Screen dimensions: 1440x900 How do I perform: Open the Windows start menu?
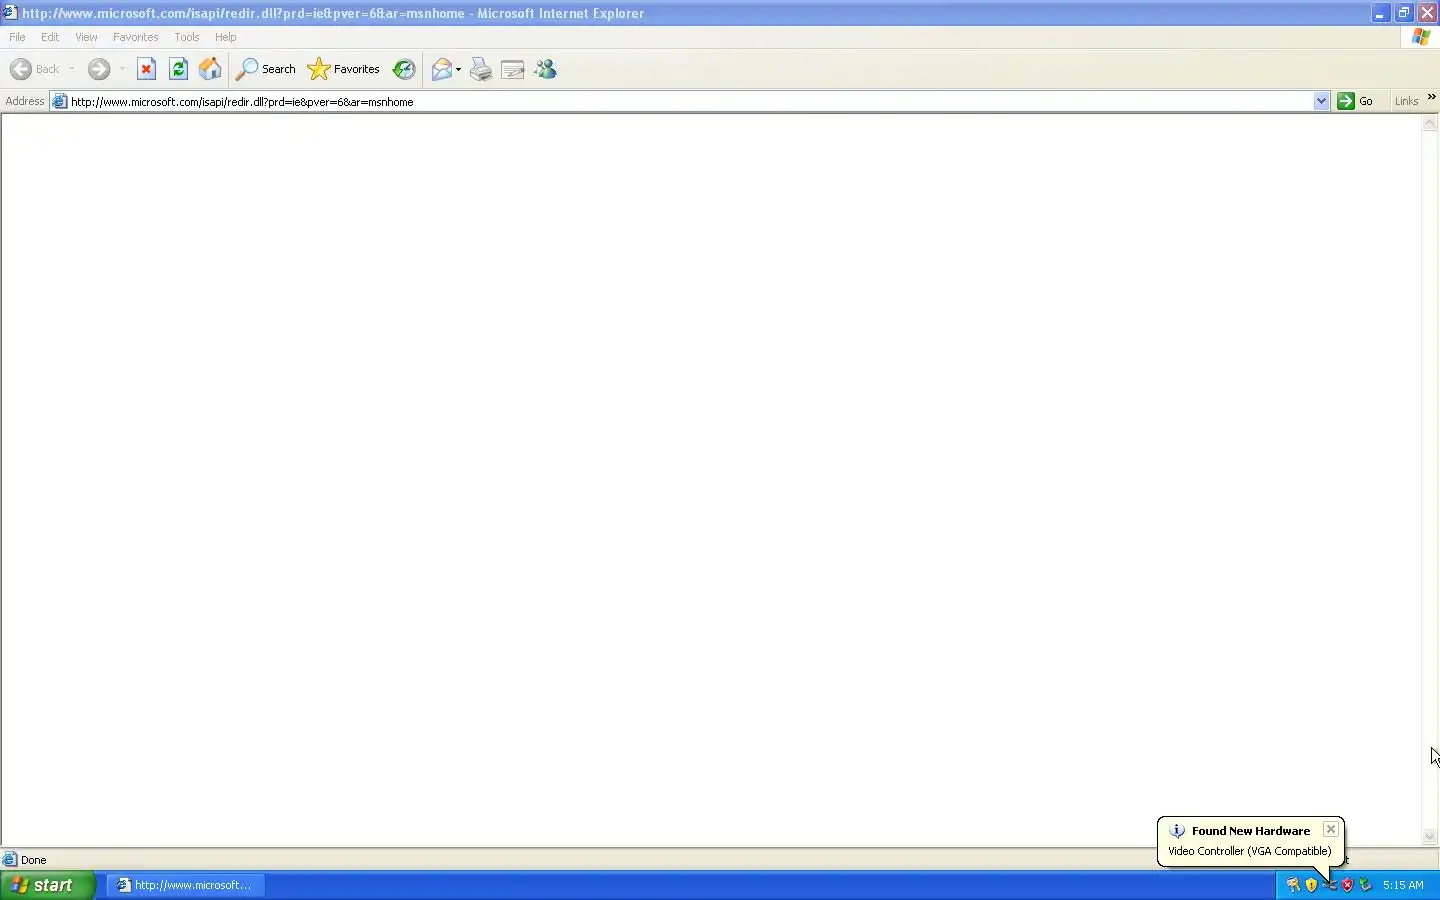(x=48, y=885)
